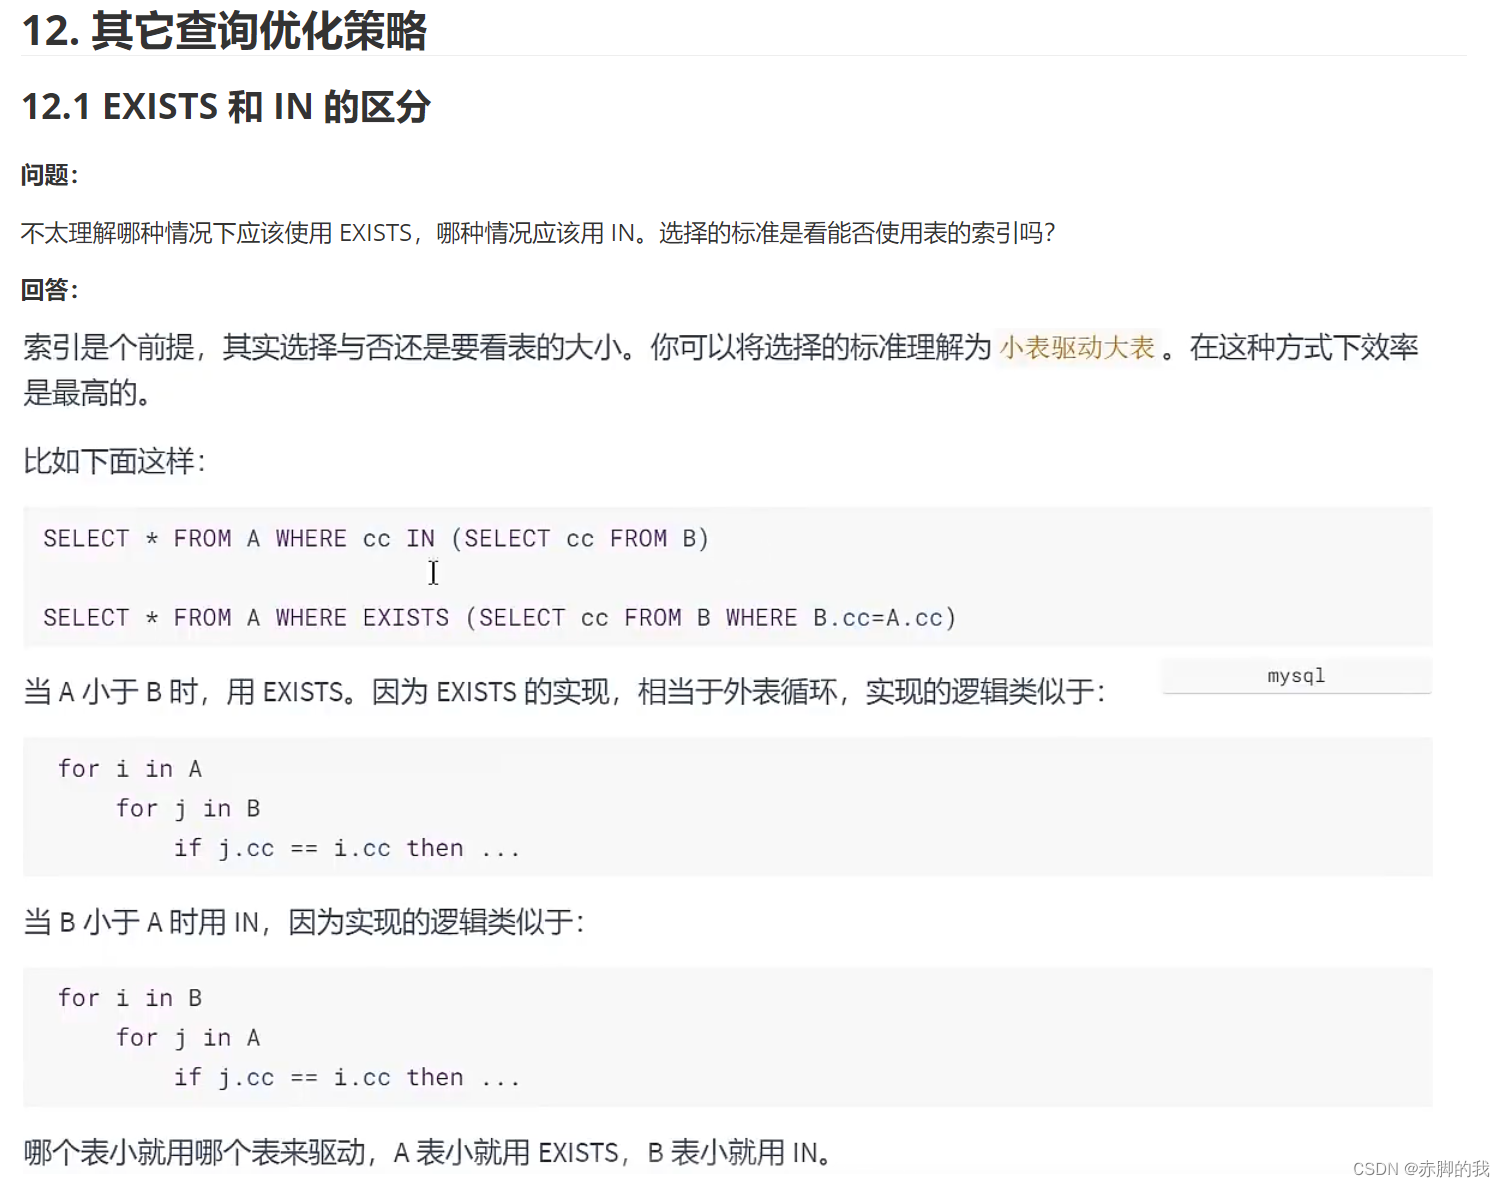1505x1187 pixels.
Task: Click the question paragraph about EXISTS 和 IN
Action: click(538, 233)
